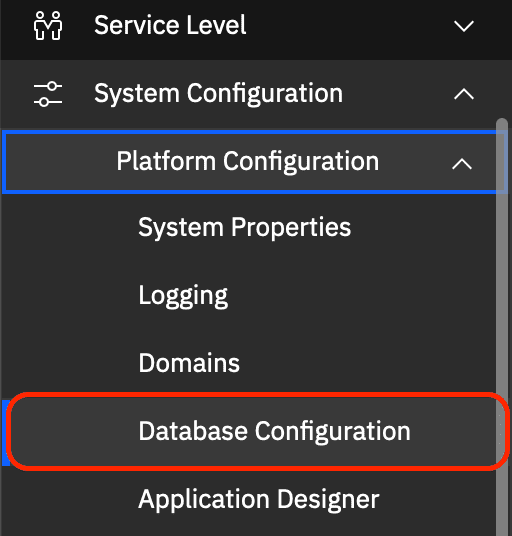The width and height of the screenshot is (512, 536).
Task: Open the Domains entry
Action: point(189,363)
